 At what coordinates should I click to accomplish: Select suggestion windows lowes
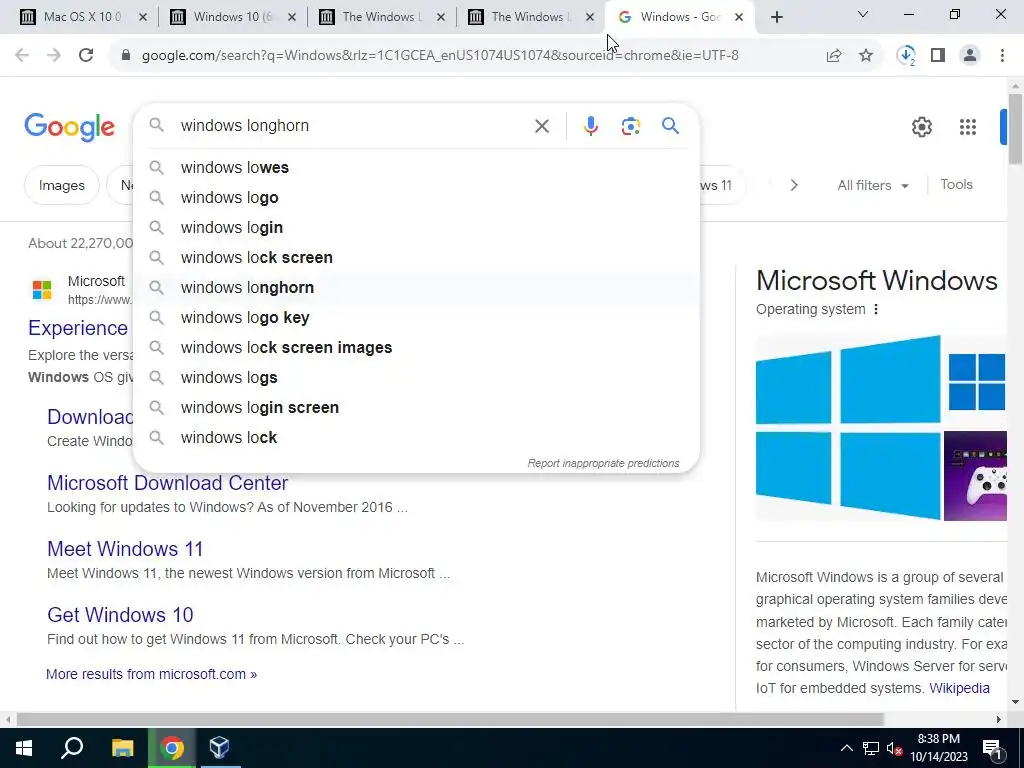pyautogui.click(x=416, y=168)
